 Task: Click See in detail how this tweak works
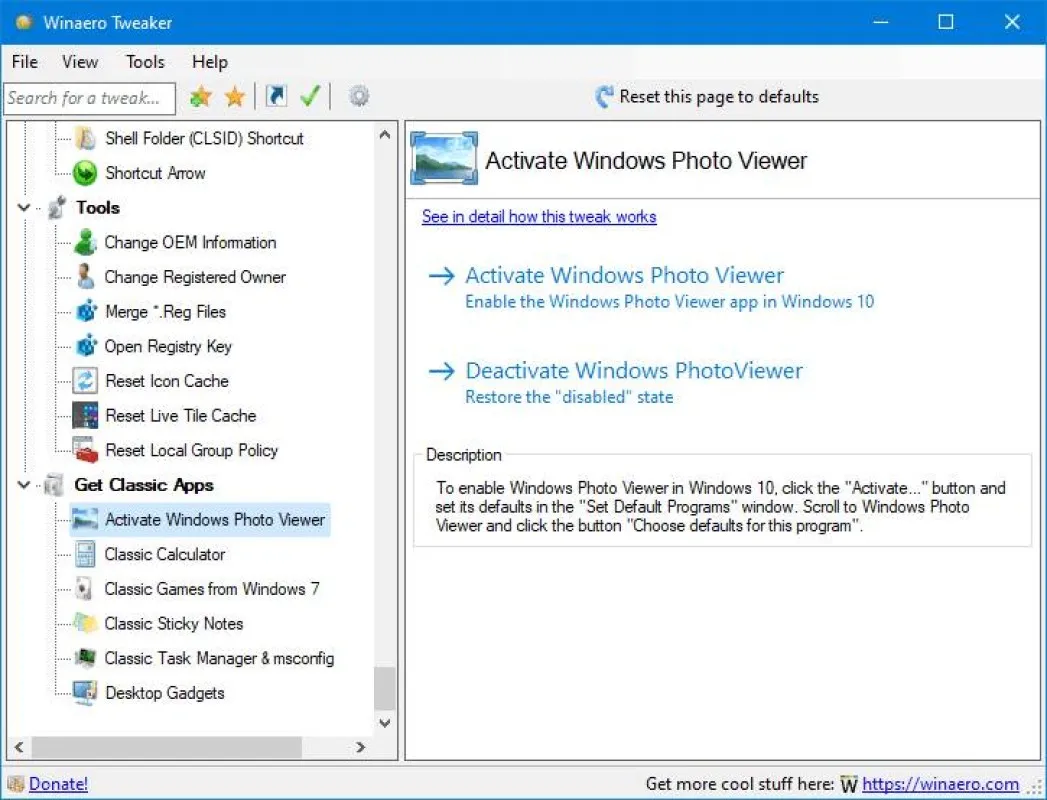pyautogui.click(x=539, y=216)
